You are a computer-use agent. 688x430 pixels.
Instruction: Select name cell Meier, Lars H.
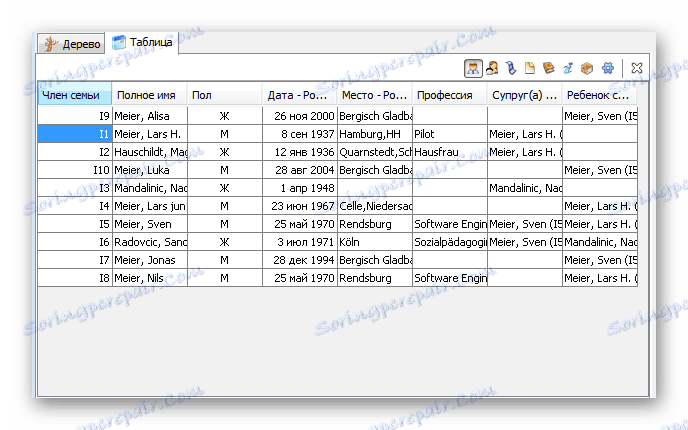click(150, 134)
